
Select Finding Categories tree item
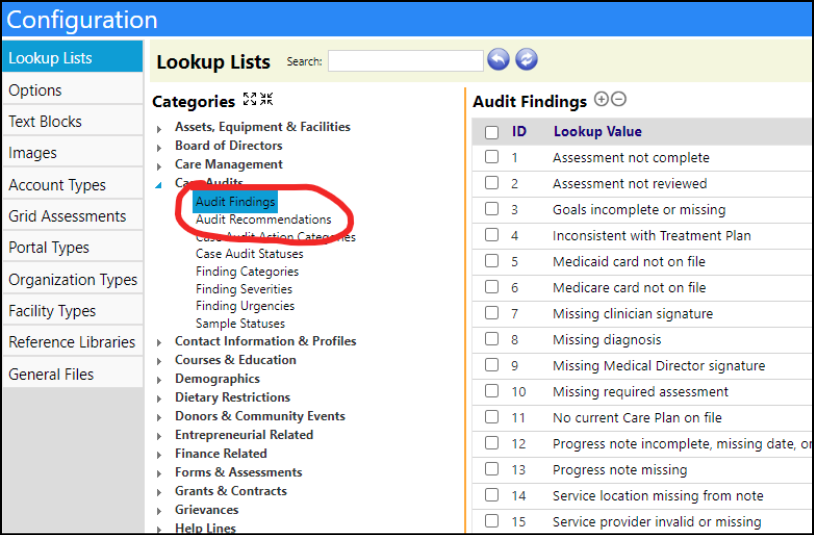[x=247, y=271]
